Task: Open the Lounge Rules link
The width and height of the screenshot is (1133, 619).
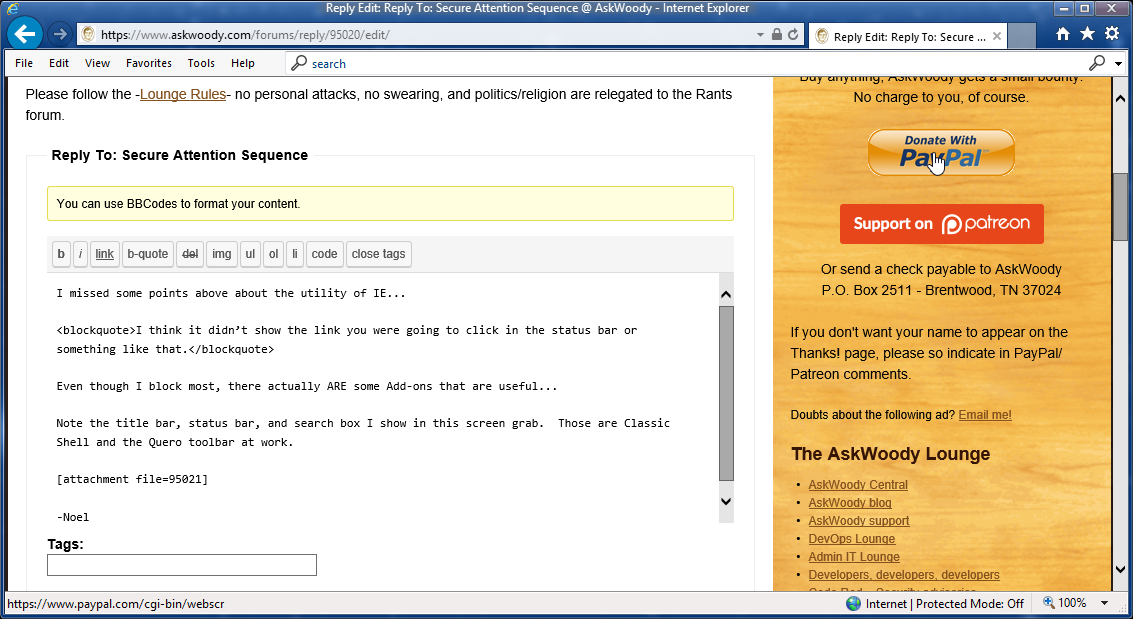Action: [x=183, y=94]
